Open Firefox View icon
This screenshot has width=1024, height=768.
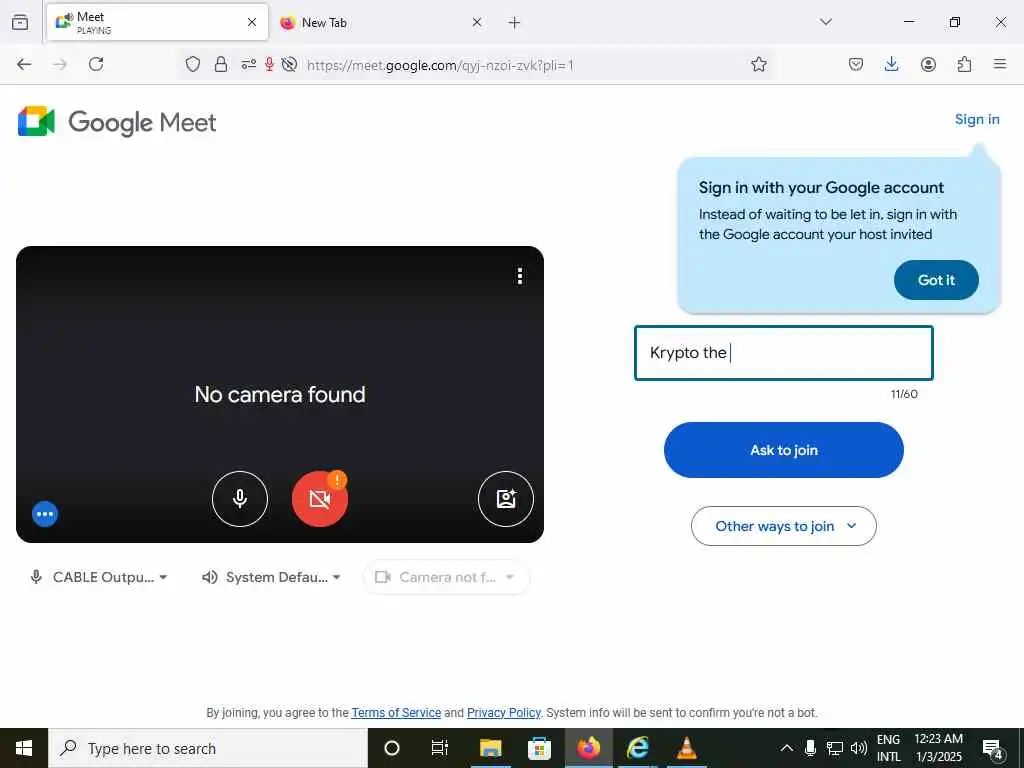pos(20,22)
